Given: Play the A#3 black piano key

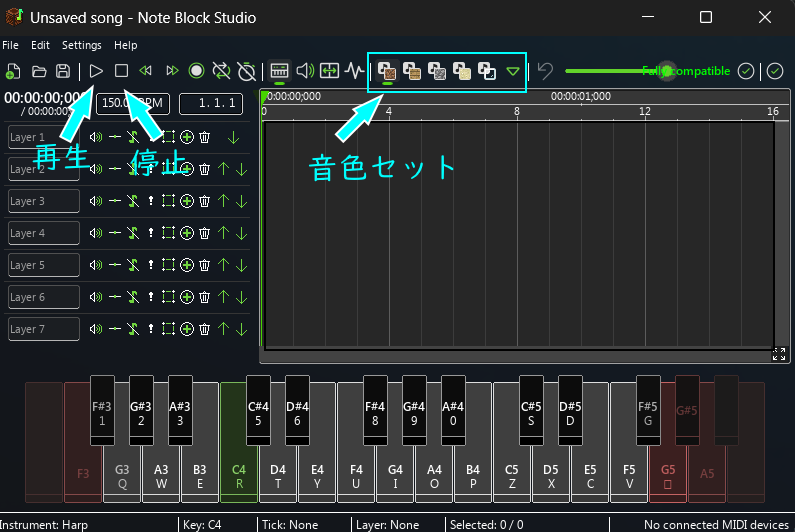Looking at the screenshot, I should click(180, 410).
